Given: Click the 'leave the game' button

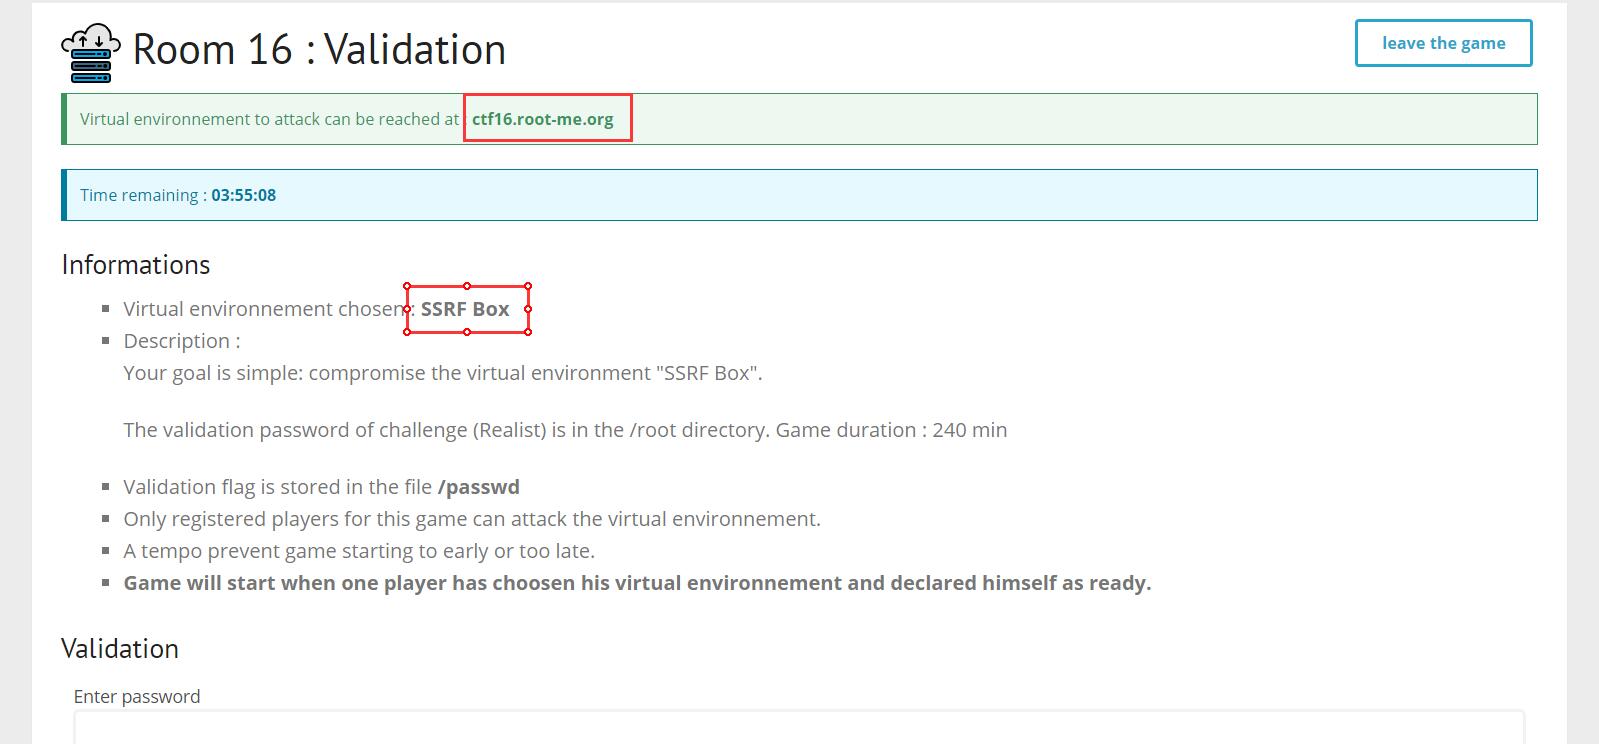Looking at the screenshot, I should pos(1443,43).
